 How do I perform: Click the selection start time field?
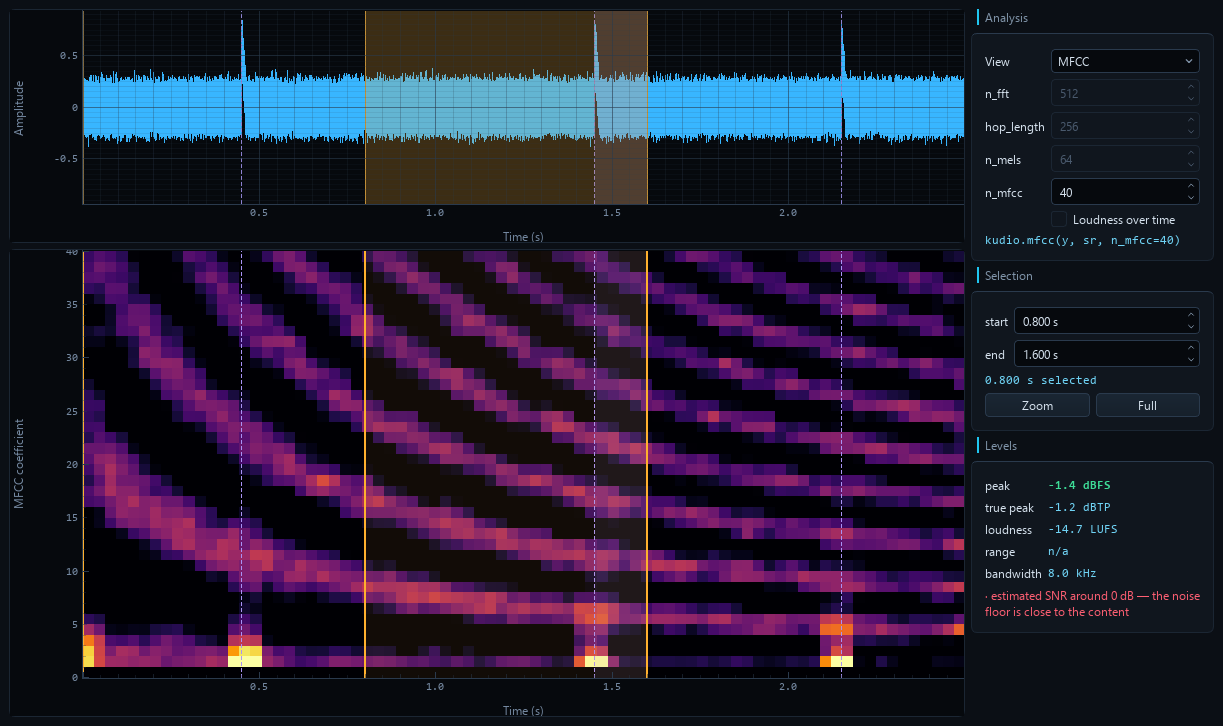coord(1097,321)
